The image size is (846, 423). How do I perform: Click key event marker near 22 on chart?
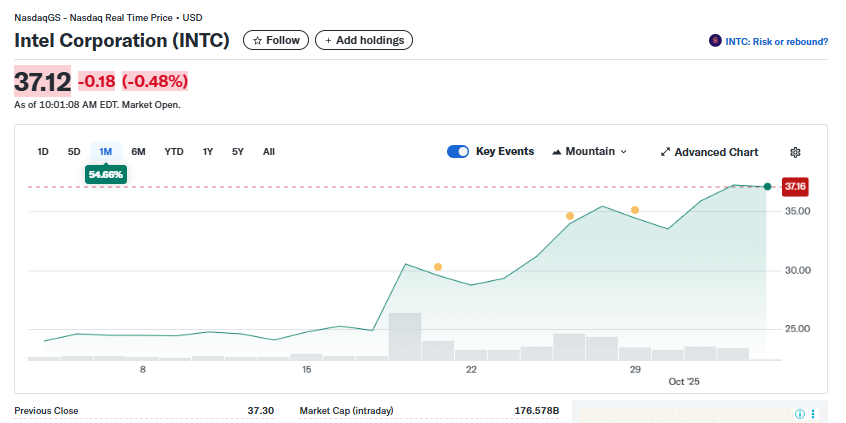(438, 267)
